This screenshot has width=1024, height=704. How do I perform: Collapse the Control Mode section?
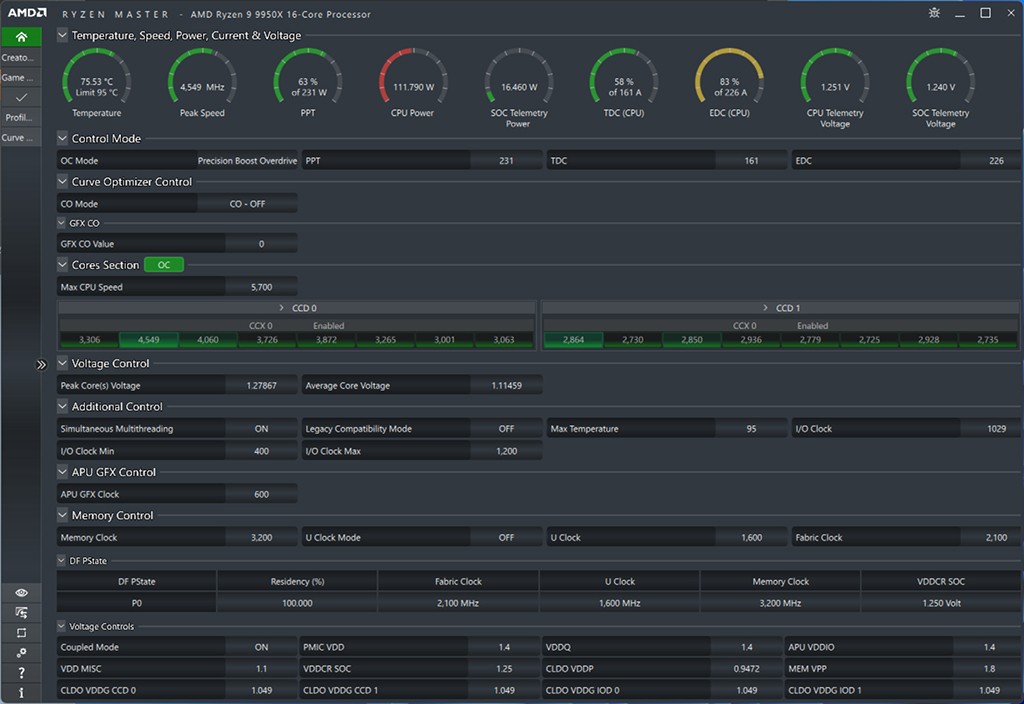[63, 139]
